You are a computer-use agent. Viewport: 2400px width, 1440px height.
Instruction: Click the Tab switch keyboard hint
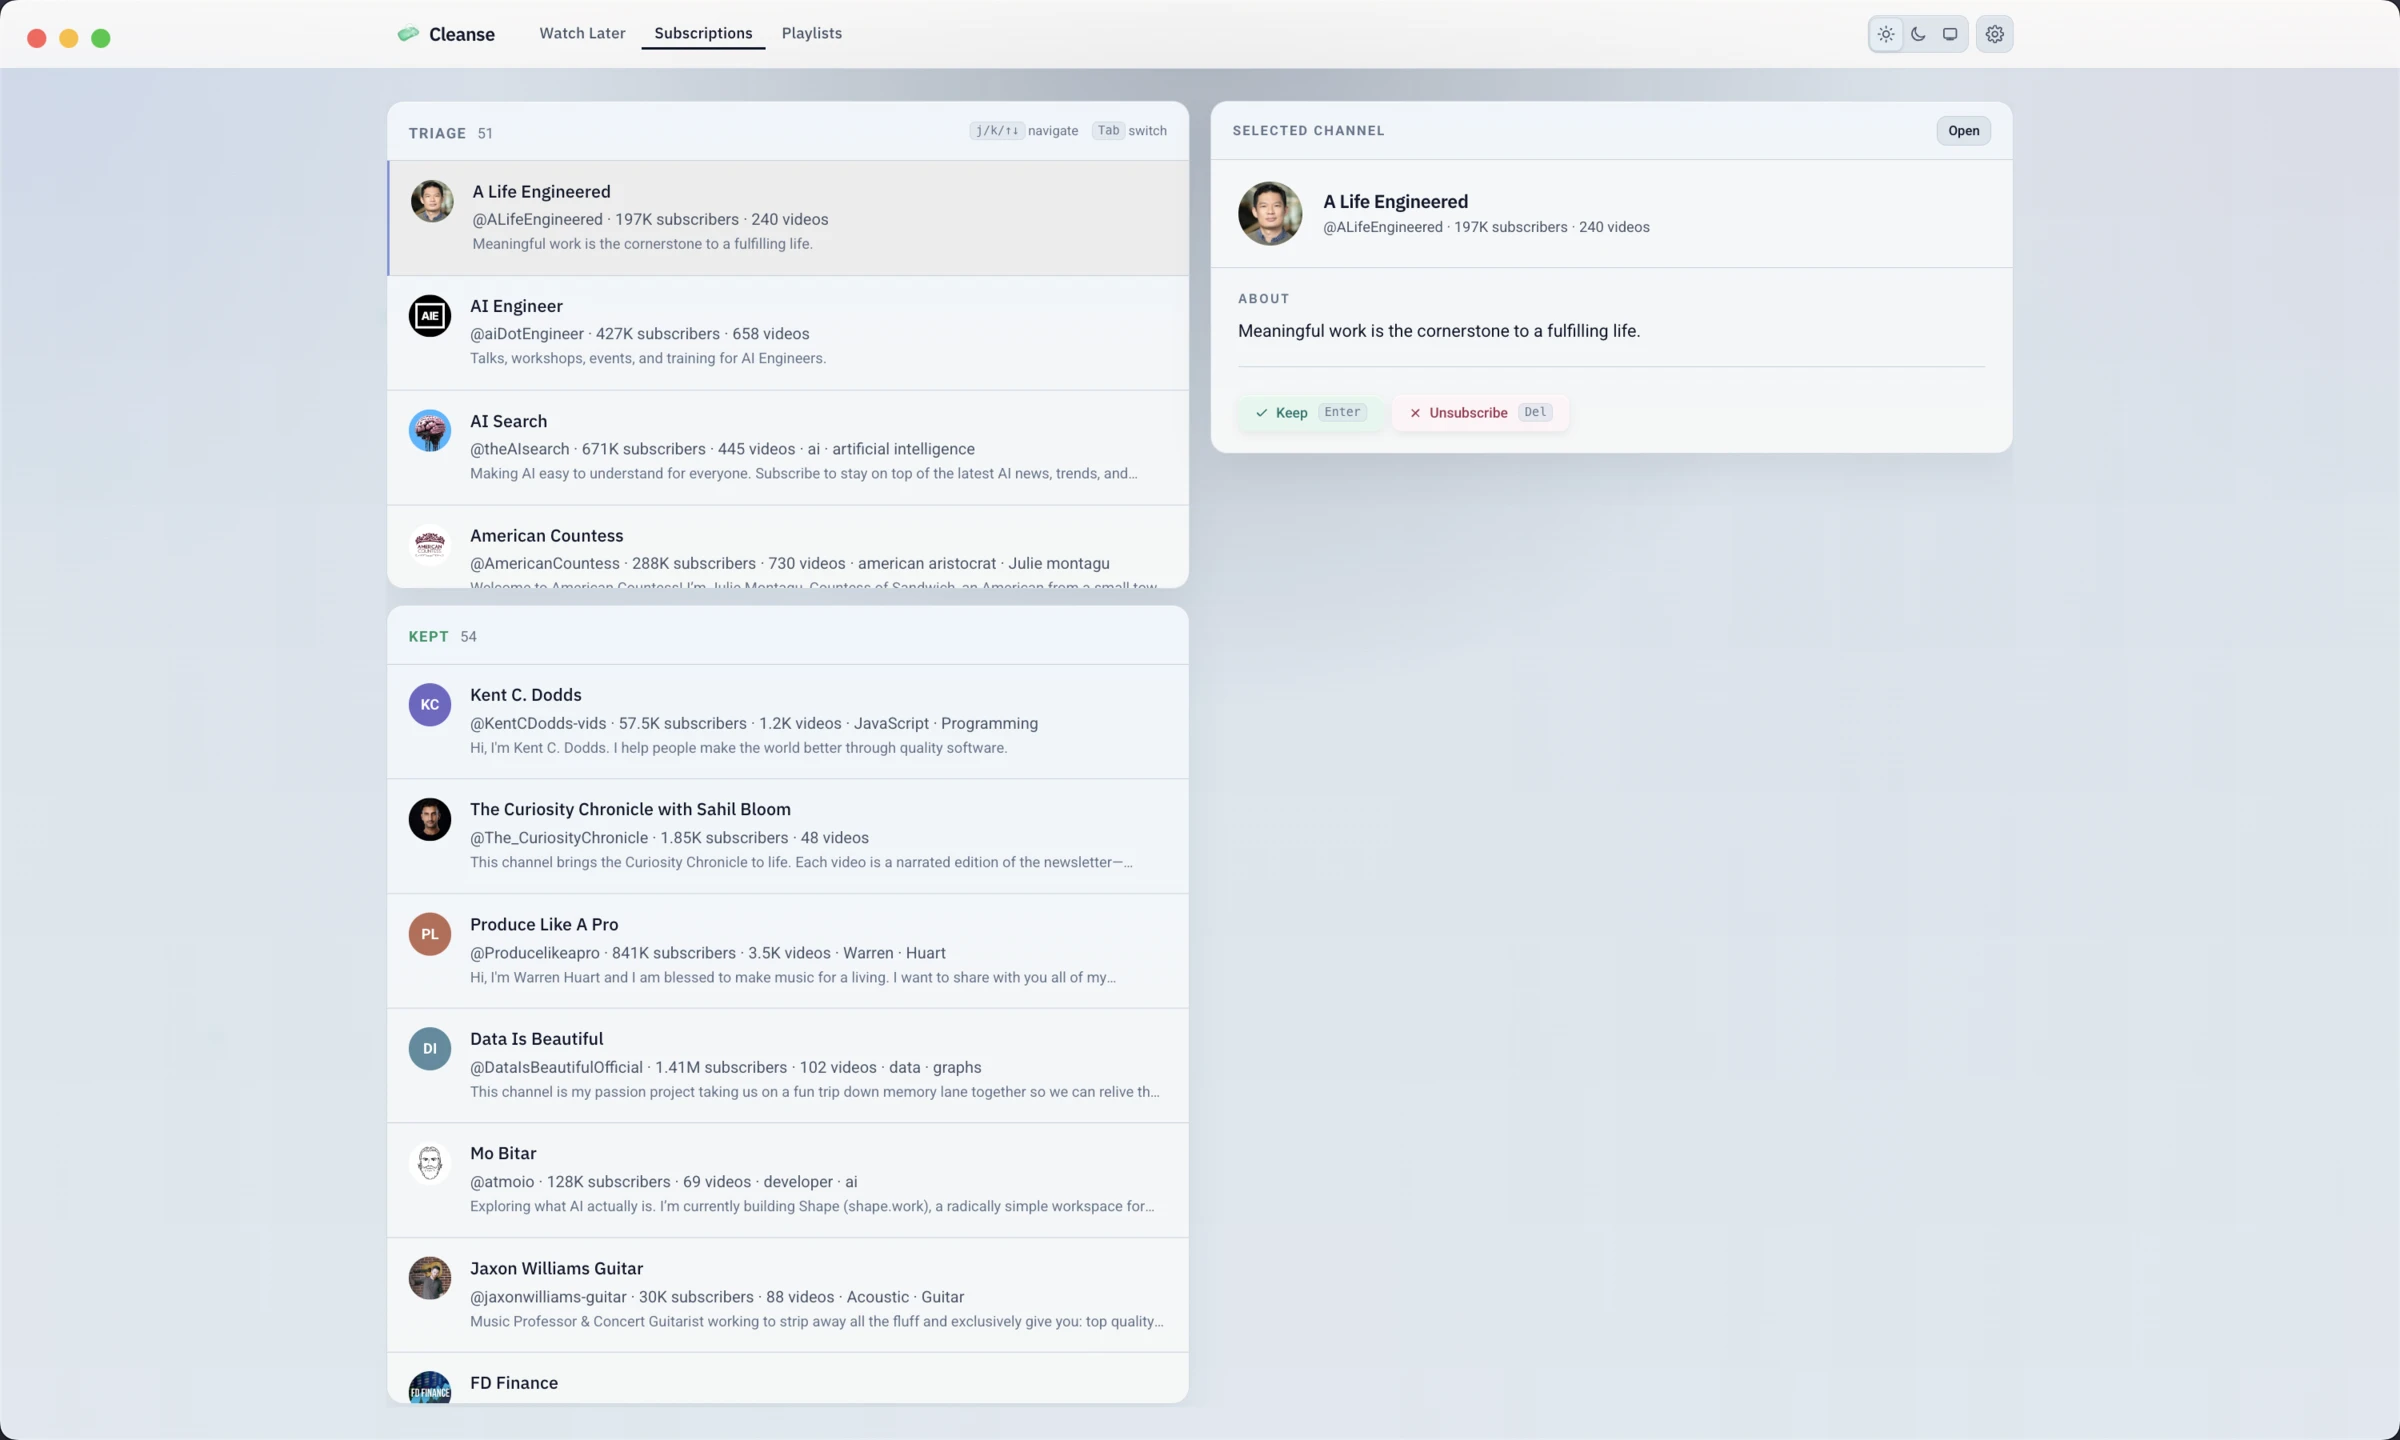(x=1129, y=131)
